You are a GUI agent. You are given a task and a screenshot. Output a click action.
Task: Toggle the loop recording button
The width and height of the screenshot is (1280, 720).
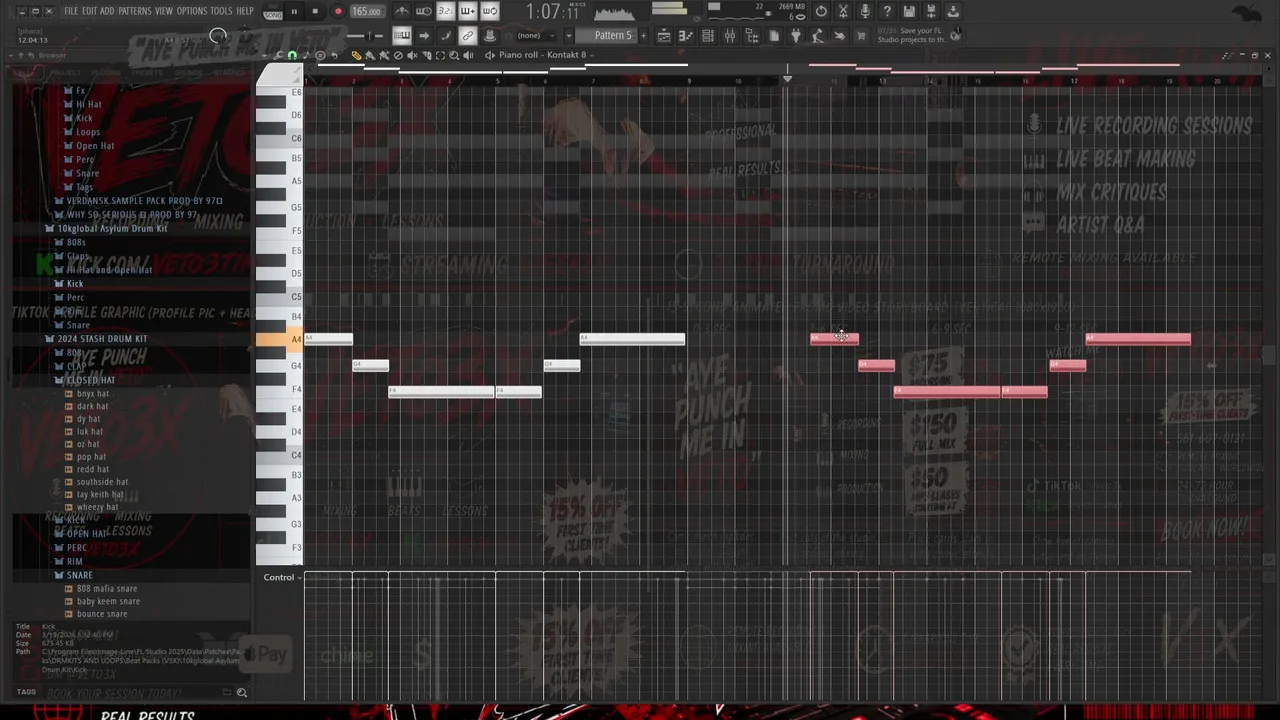point(490,12)
